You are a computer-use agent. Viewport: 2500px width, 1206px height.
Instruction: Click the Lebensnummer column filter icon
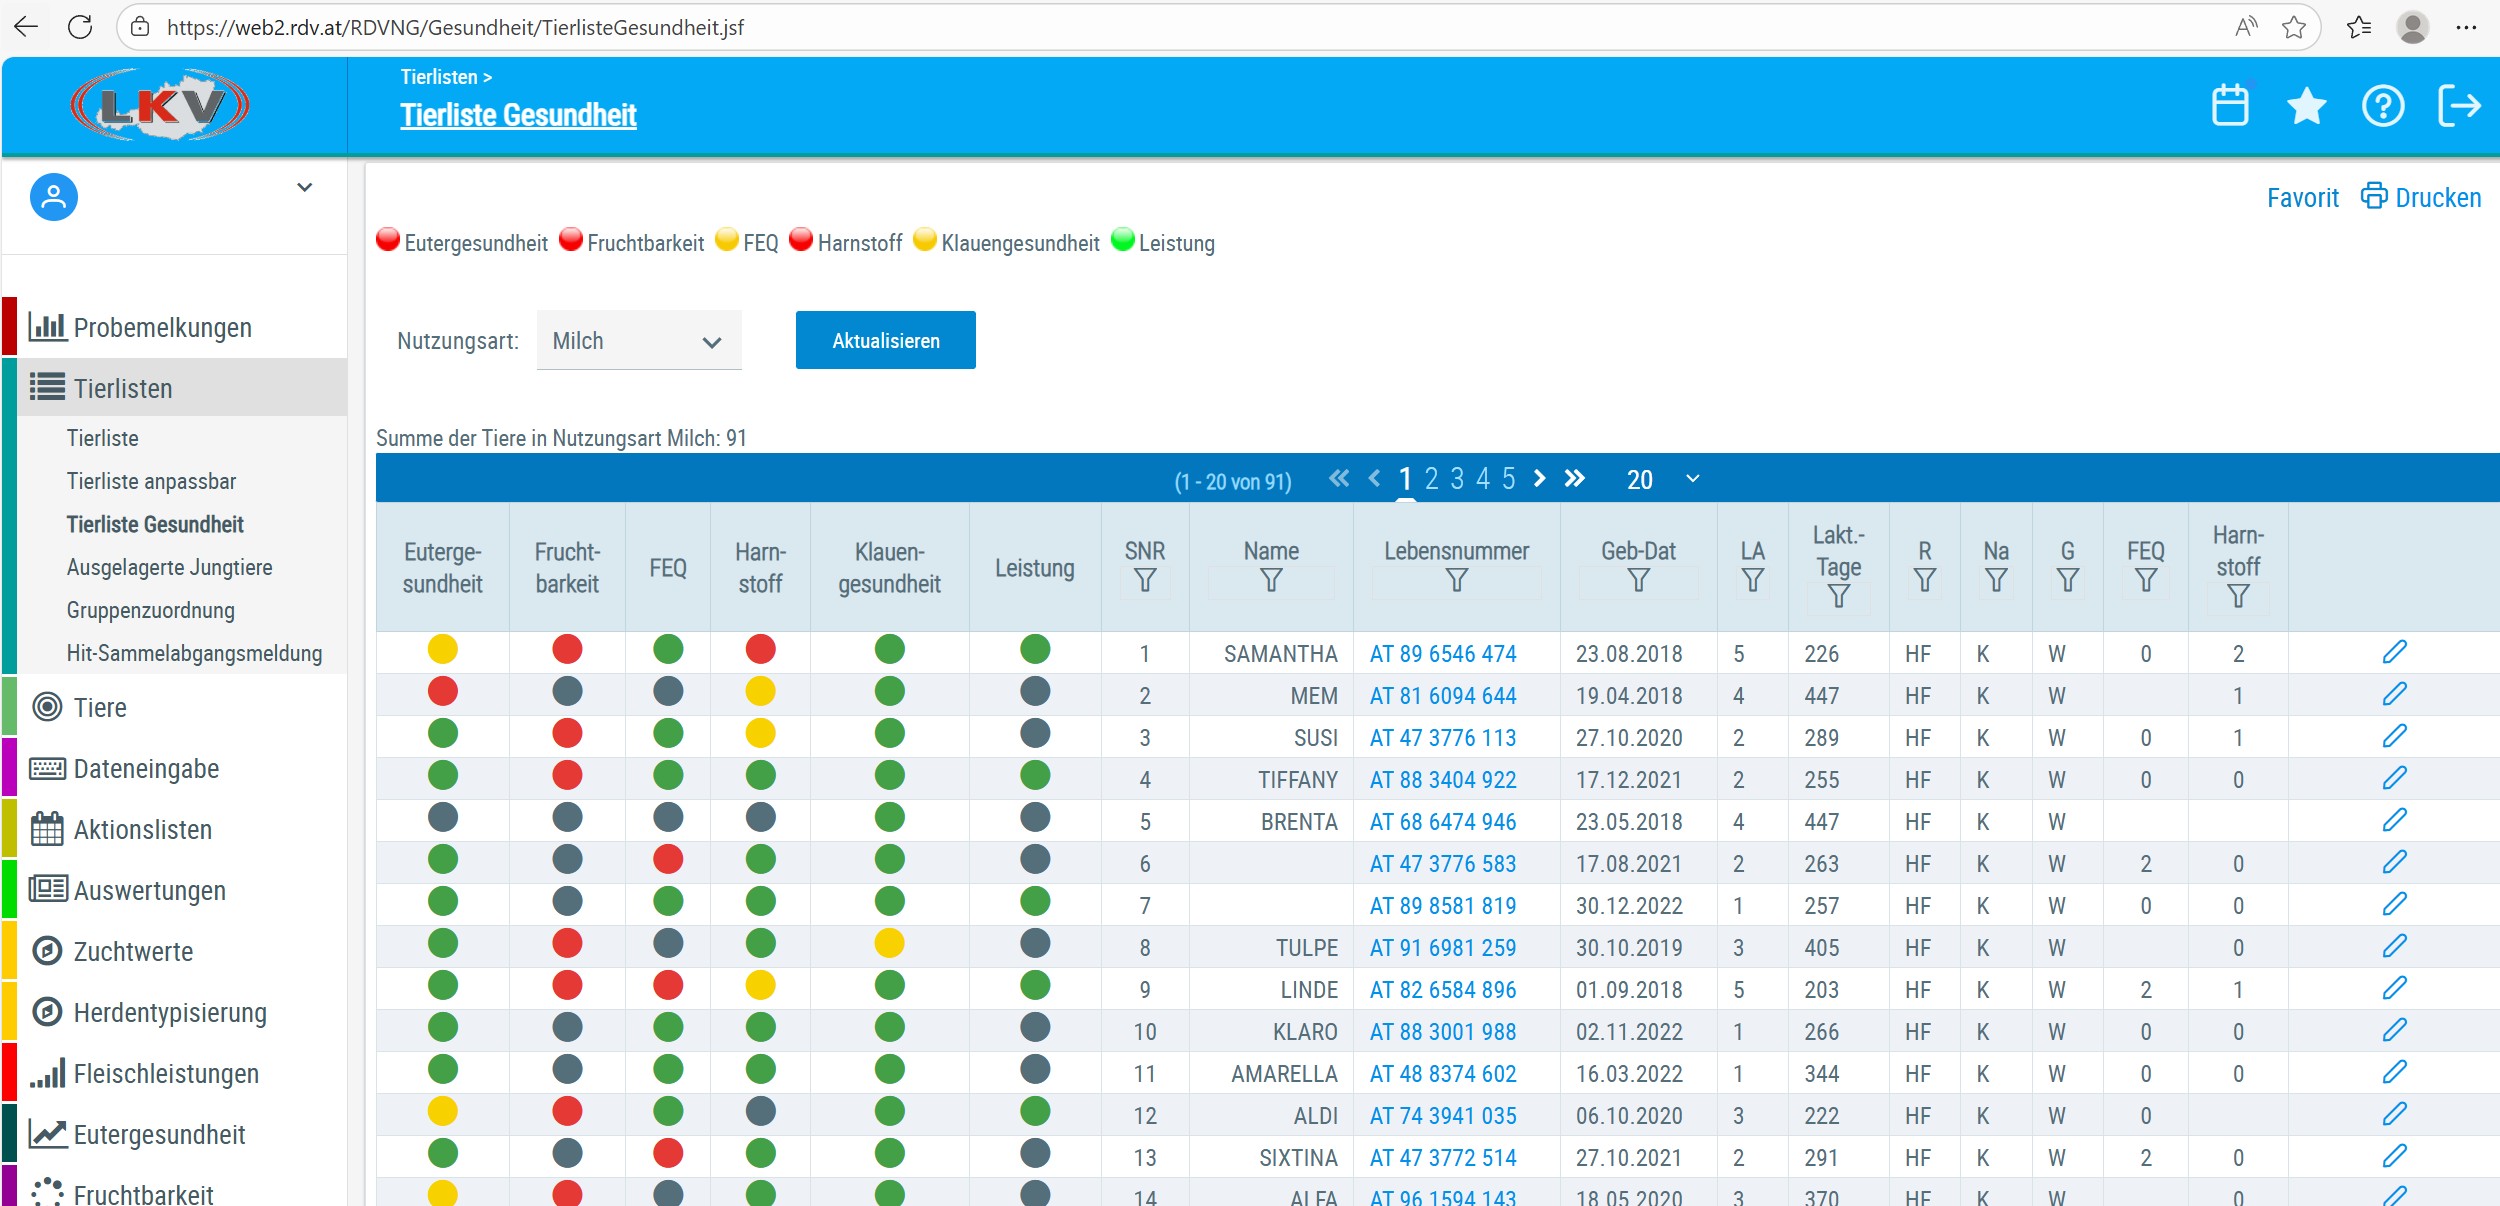pyautogui.click(x=1456, y=581)
